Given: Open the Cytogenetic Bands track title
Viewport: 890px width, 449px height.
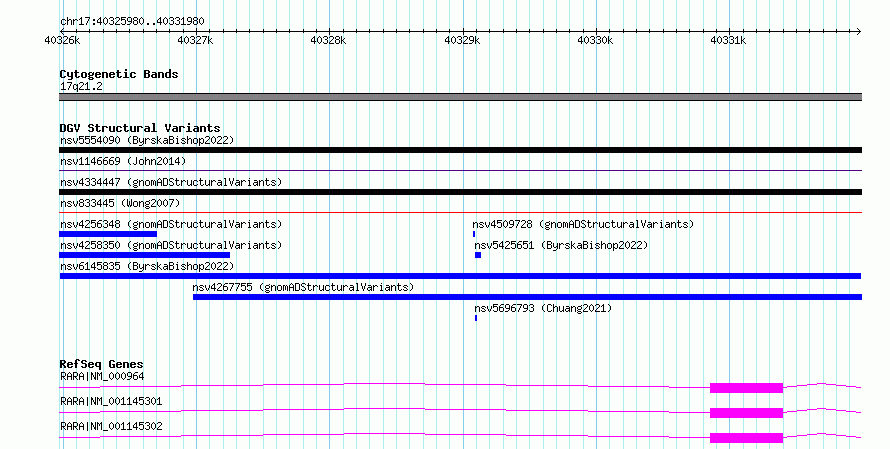Looking at the screenshot, I should tap(119, 74).
